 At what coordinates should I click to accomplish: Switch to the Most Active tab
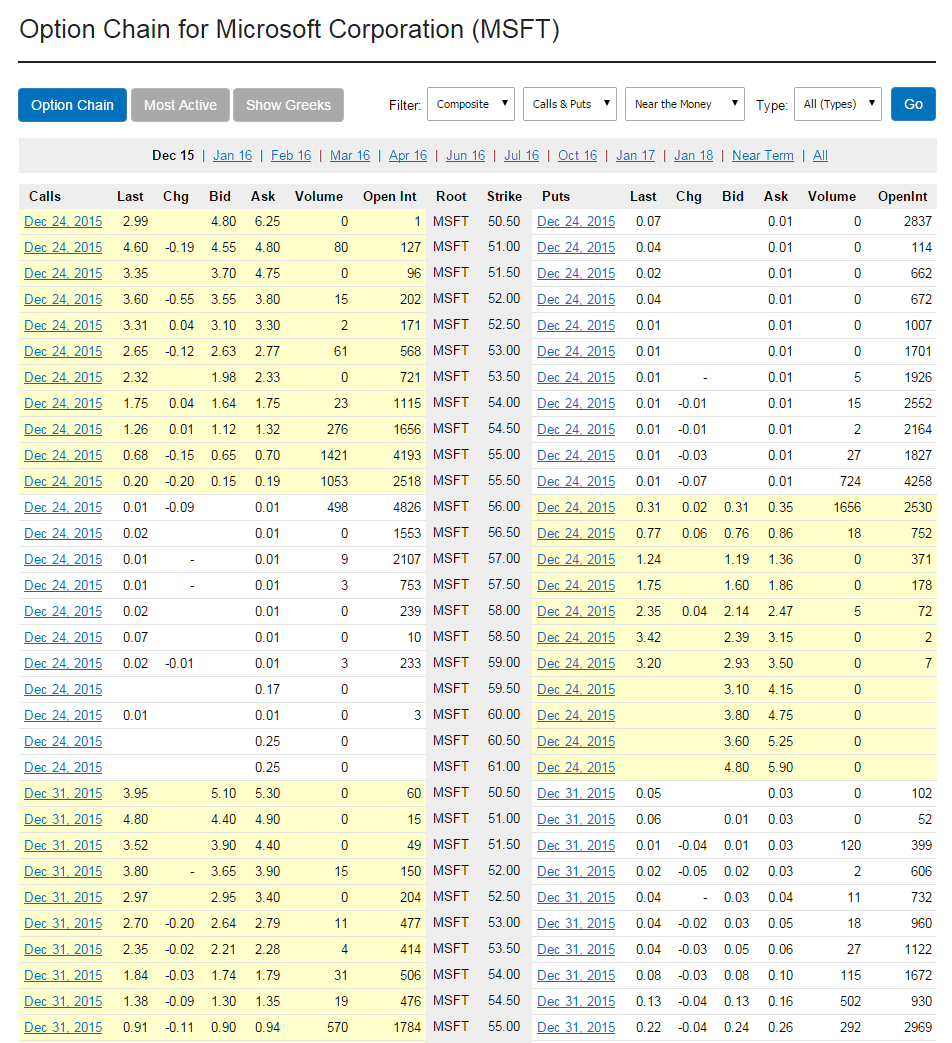(180, 105)
